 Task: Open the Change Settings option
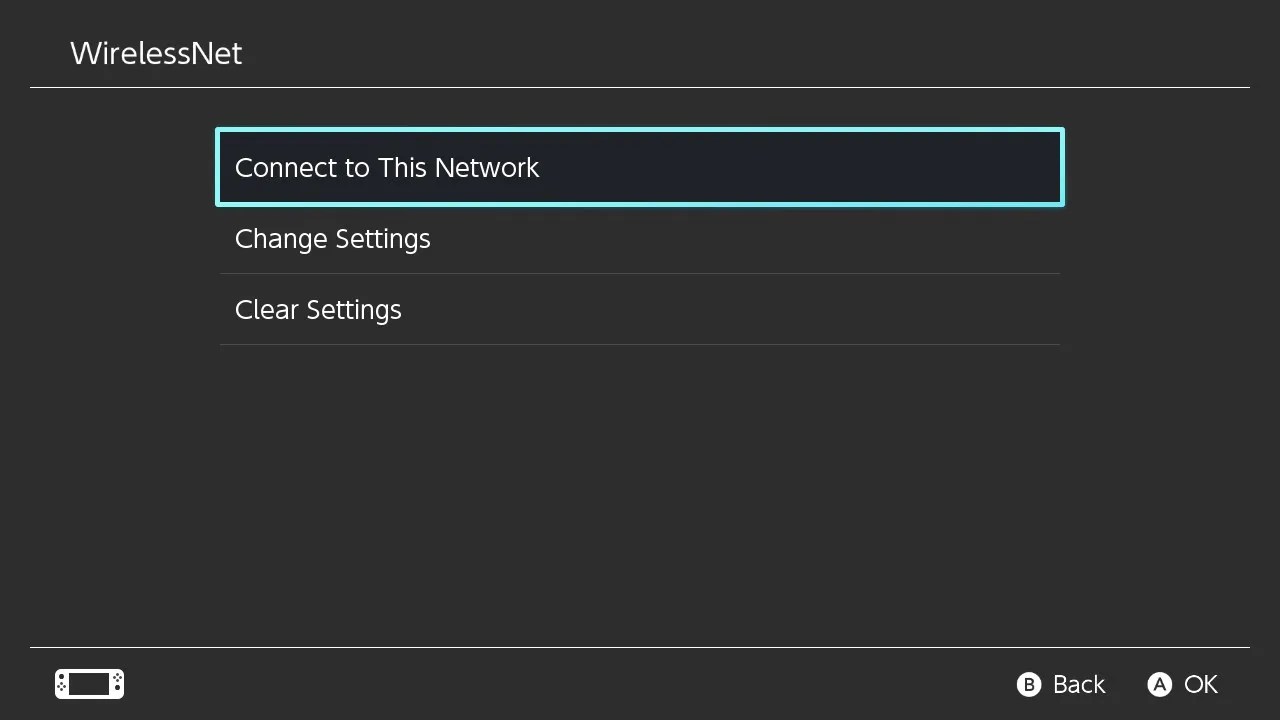[640, 239]
